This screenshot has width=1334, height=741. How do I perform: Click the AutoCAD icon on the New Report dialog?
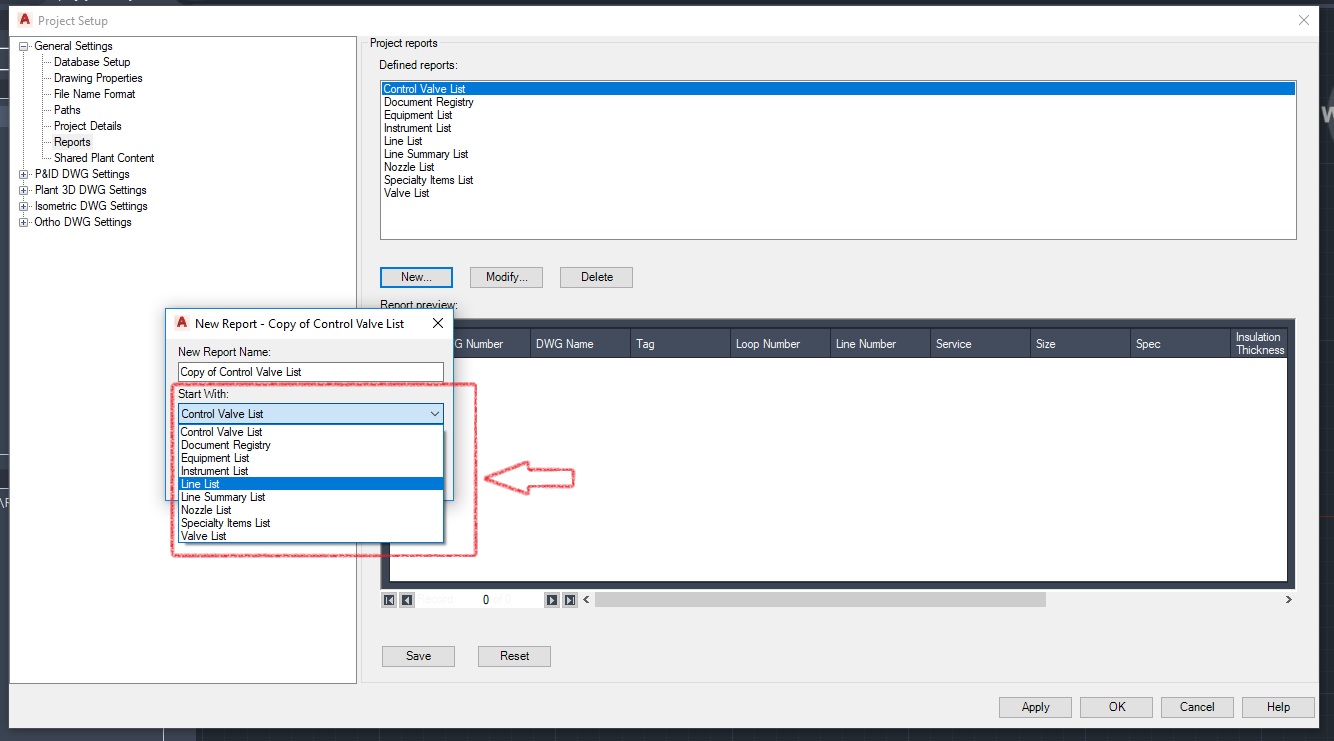point(181,323)
